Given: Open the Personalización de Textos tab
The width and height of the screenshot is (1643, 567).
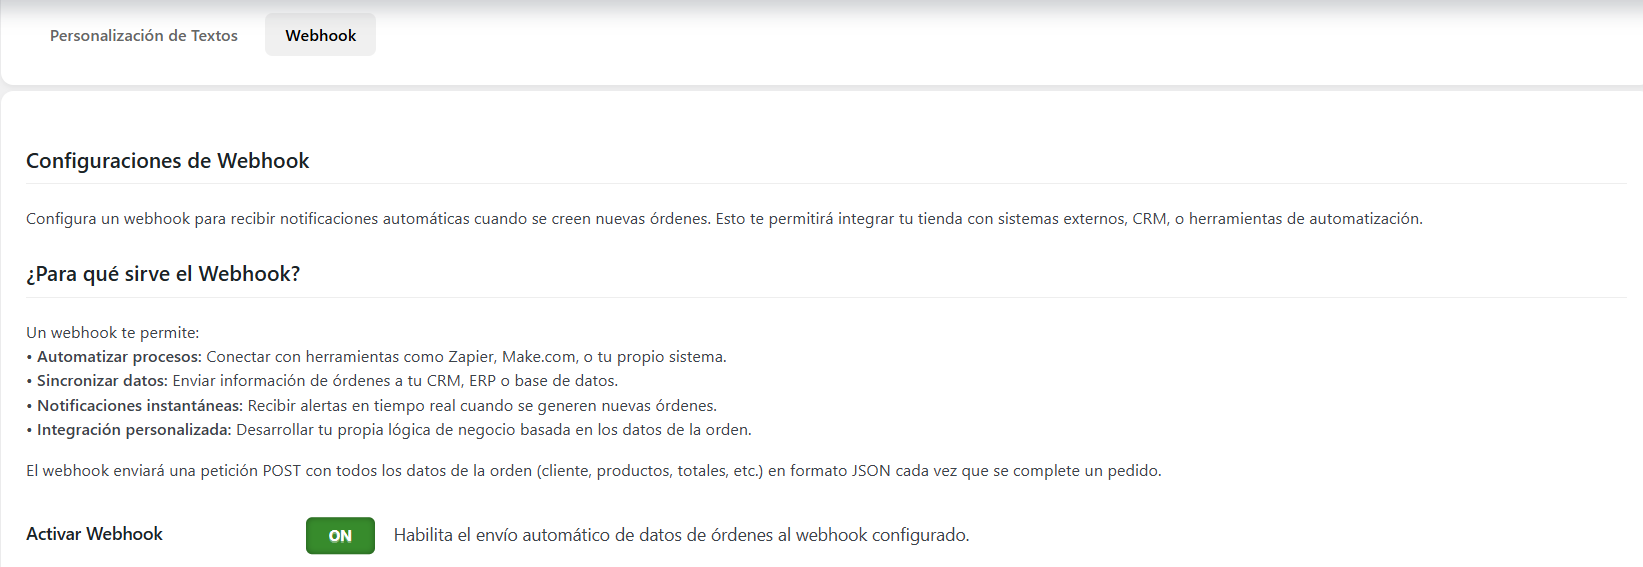Looking at the screenshot, I should click(x=144, y=35).
